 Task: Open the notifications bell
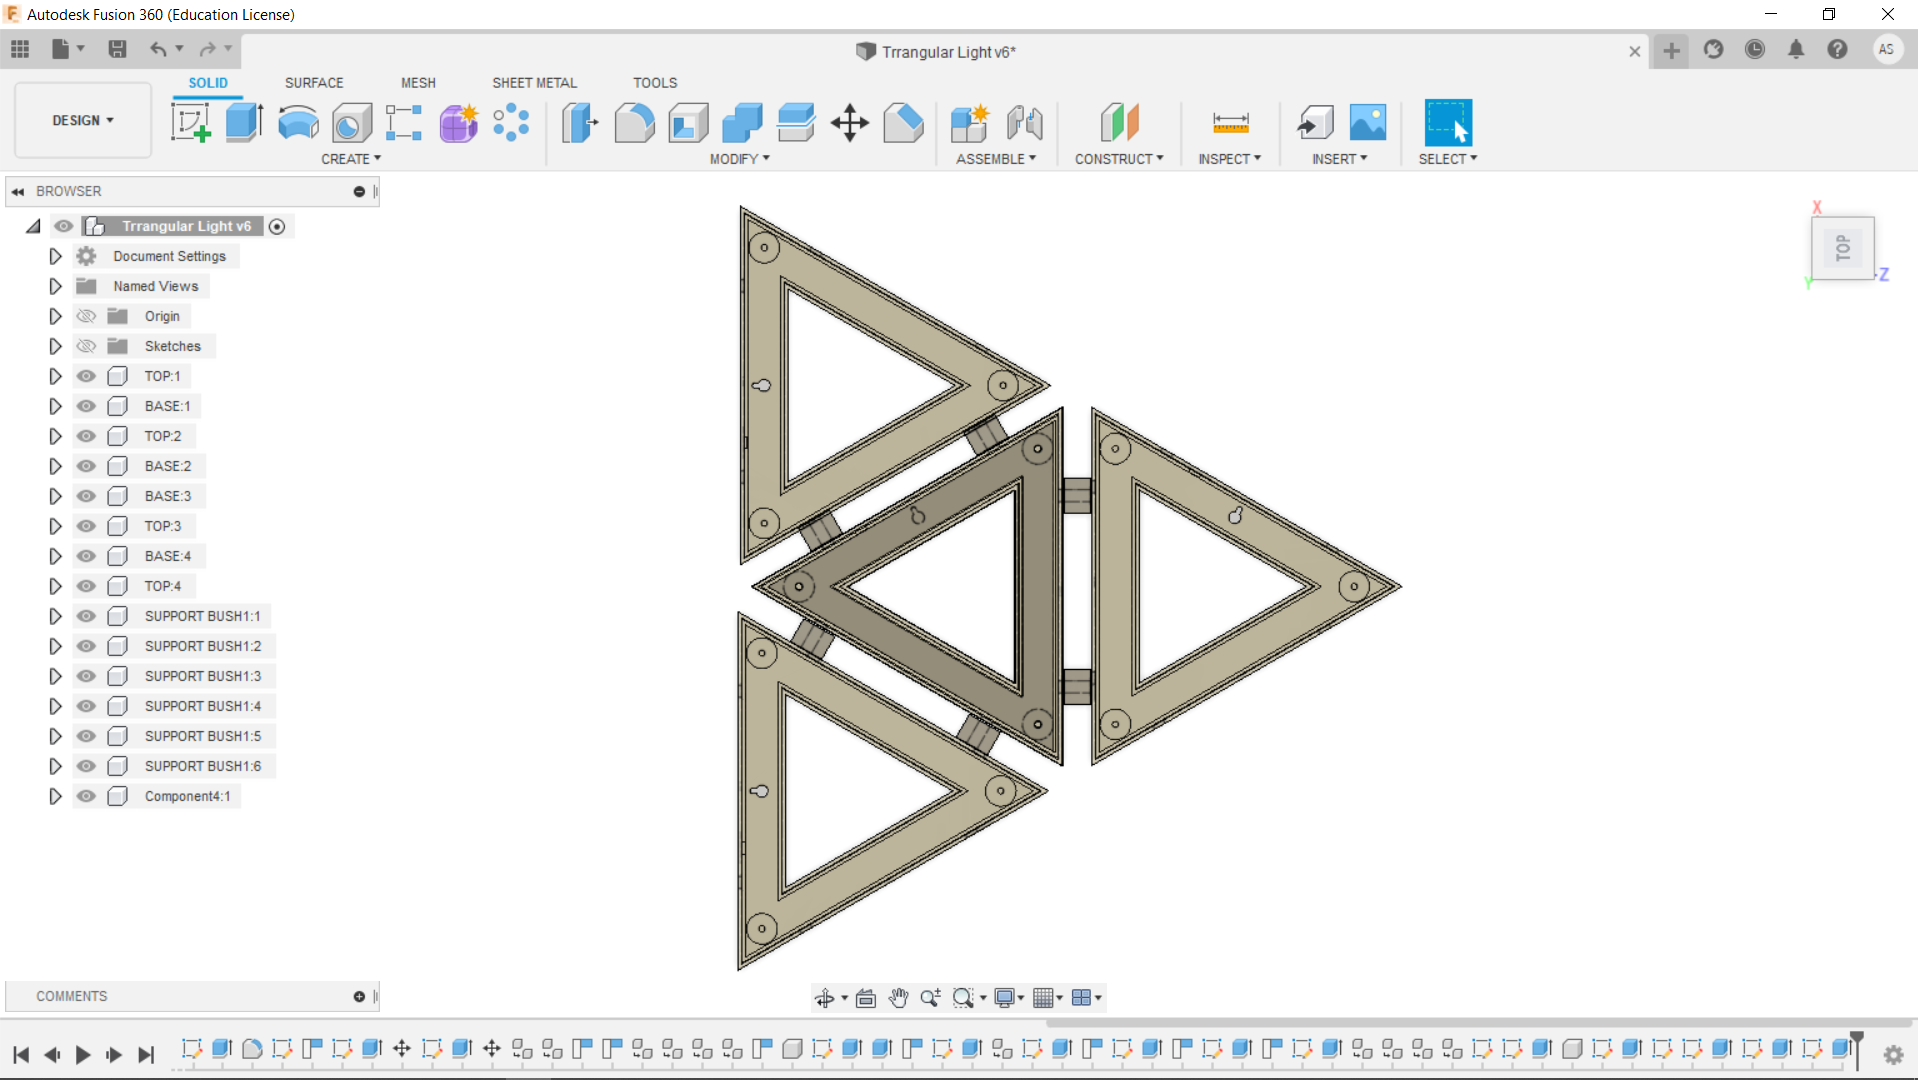pyautogui.click(x=1796, y=49)
